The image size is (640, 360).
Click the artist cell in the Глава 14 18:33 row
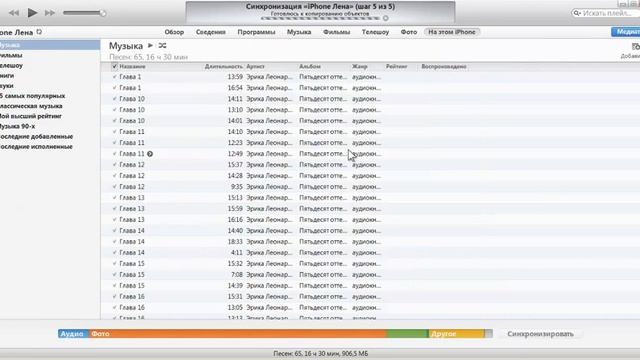[269, 242]
